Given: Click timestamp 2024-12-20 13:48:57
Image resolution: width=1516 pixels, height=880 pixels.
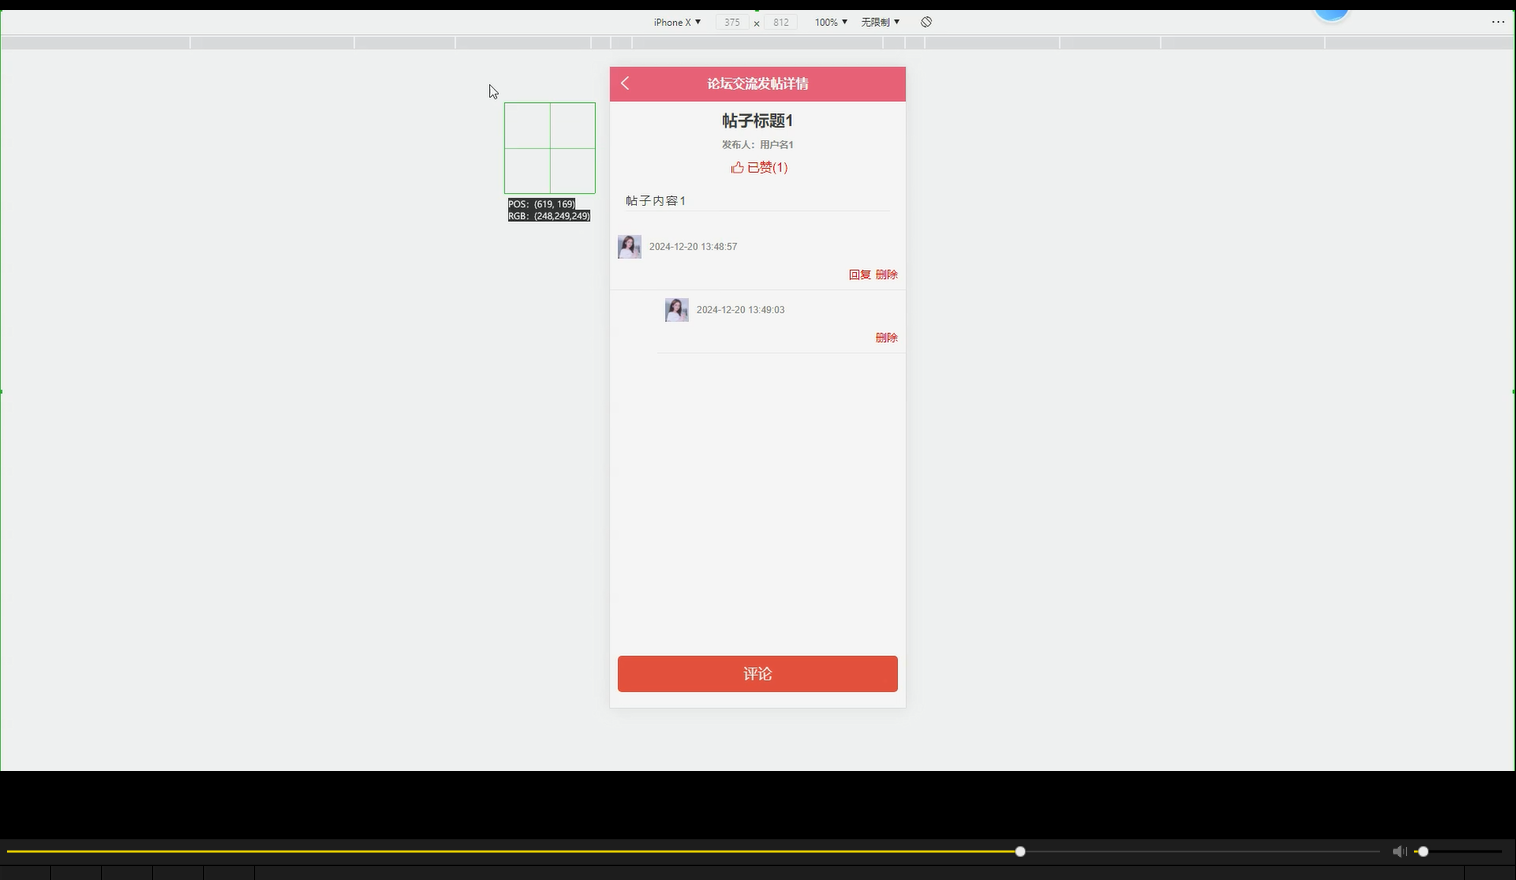Looking at the screenshot, I should (693, 247).
